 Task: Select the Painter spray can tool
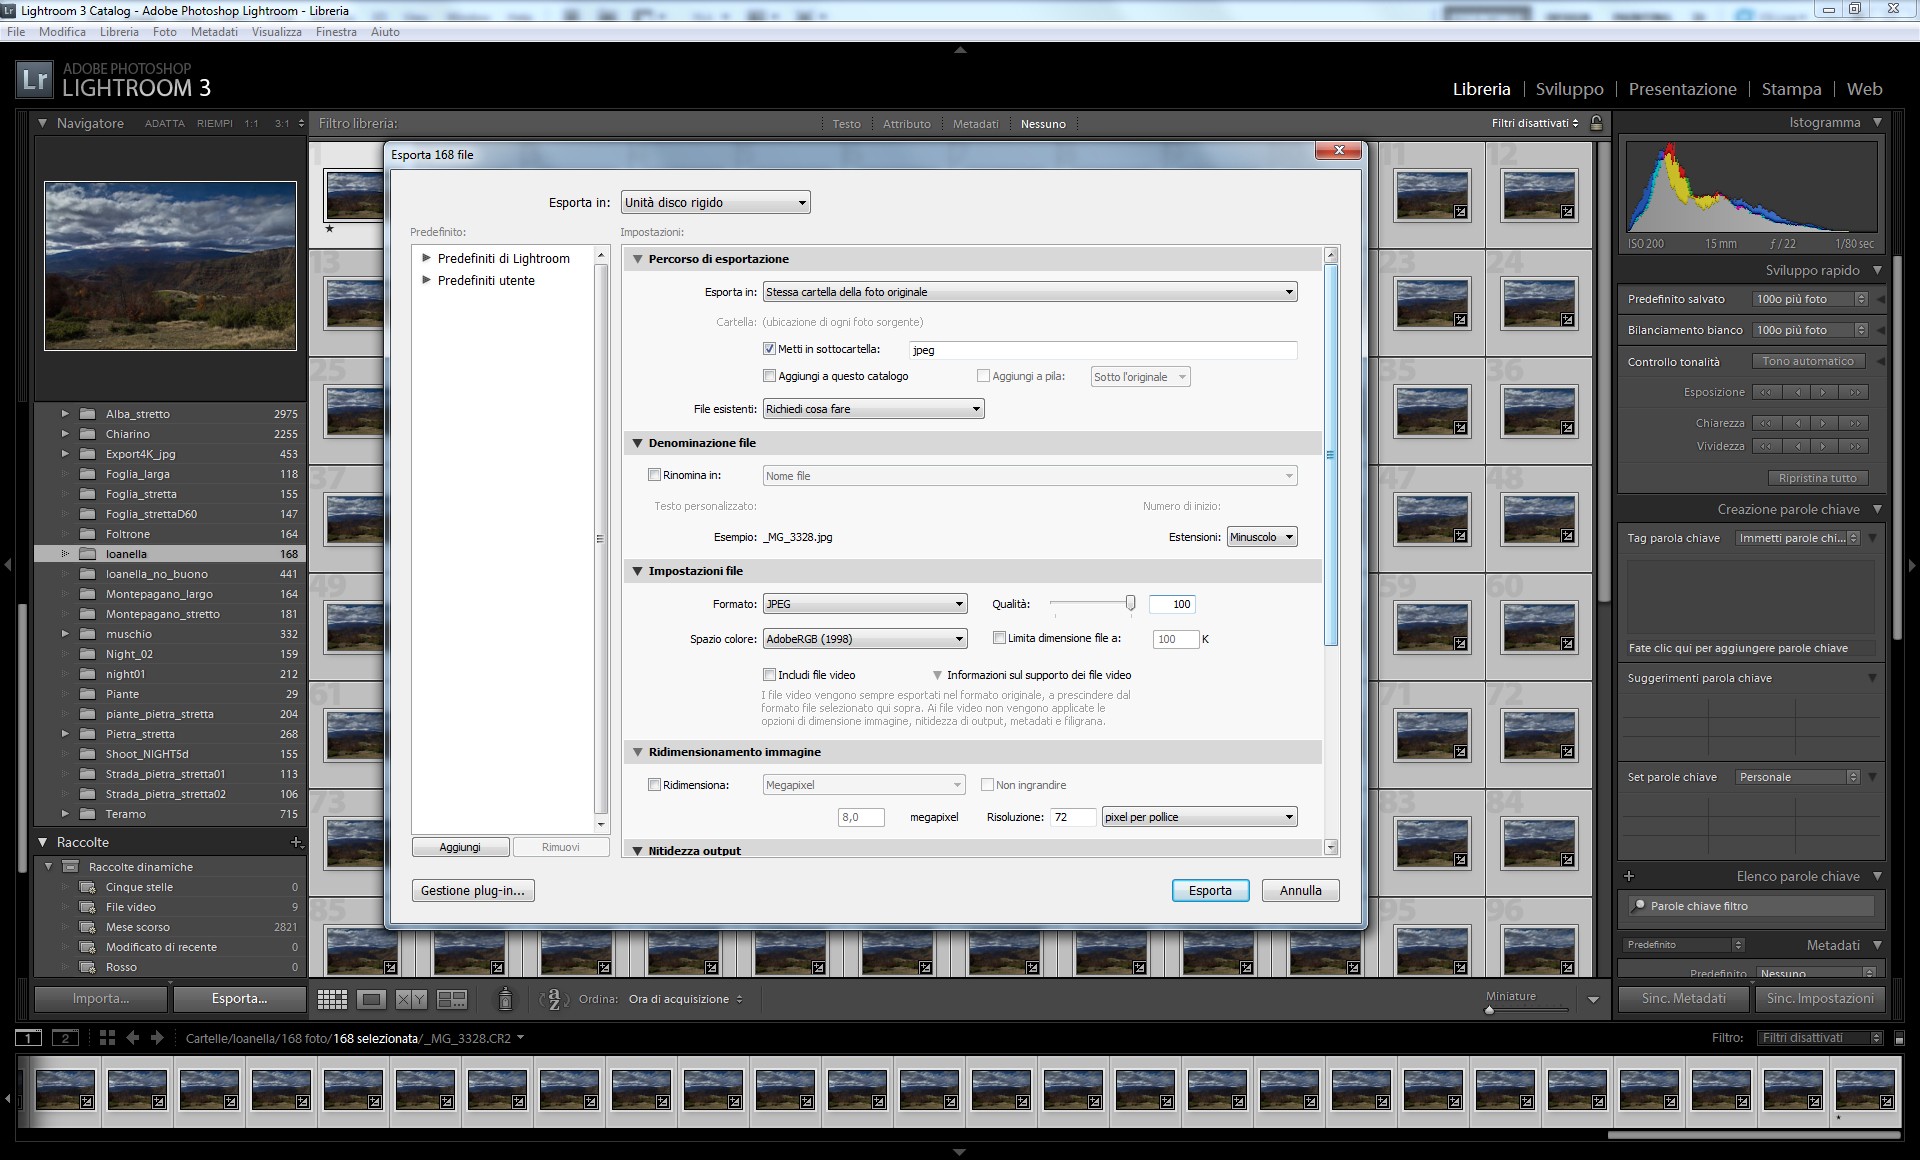click(505, 998)
